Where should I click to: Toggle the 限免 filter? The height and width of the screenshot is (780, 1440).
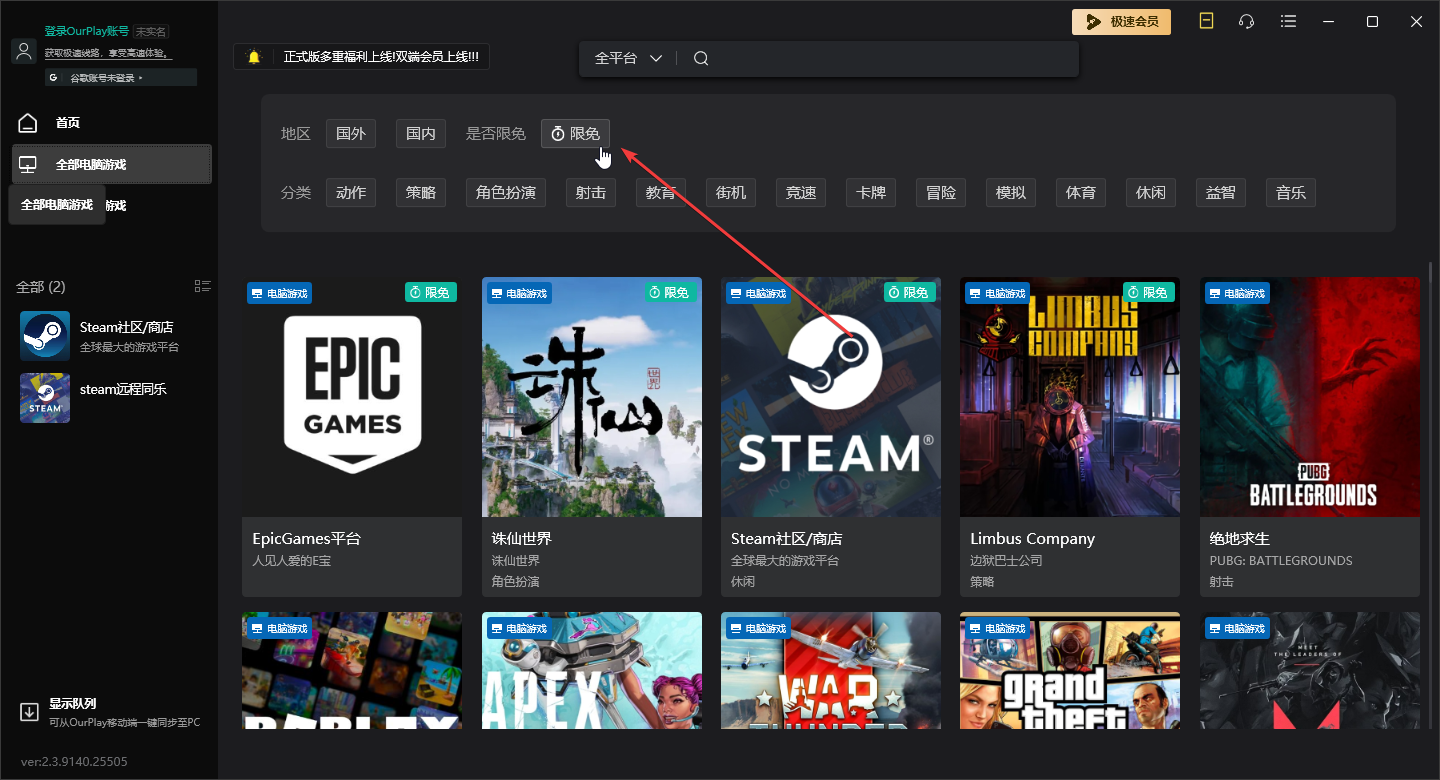[575, 134]
